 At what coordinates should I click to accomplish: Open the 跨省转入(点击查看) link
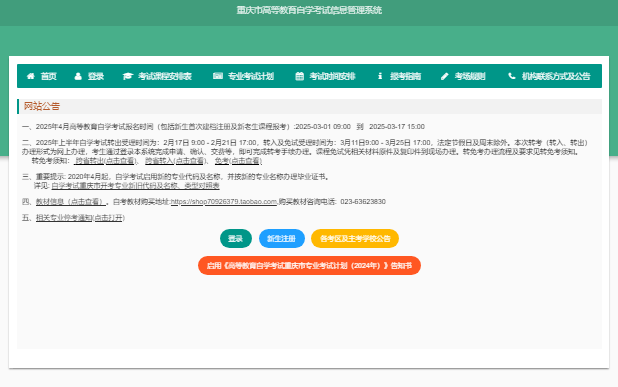(176, 161)
